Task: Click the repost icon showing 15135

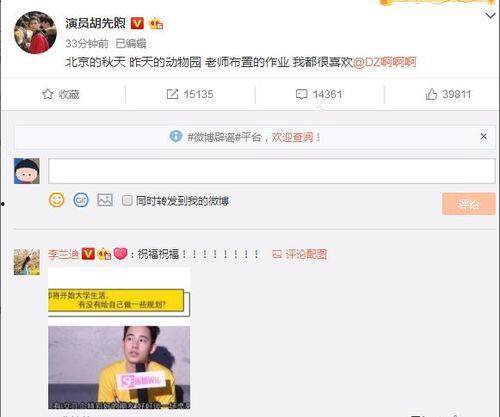Action: [x=172, y=94]
